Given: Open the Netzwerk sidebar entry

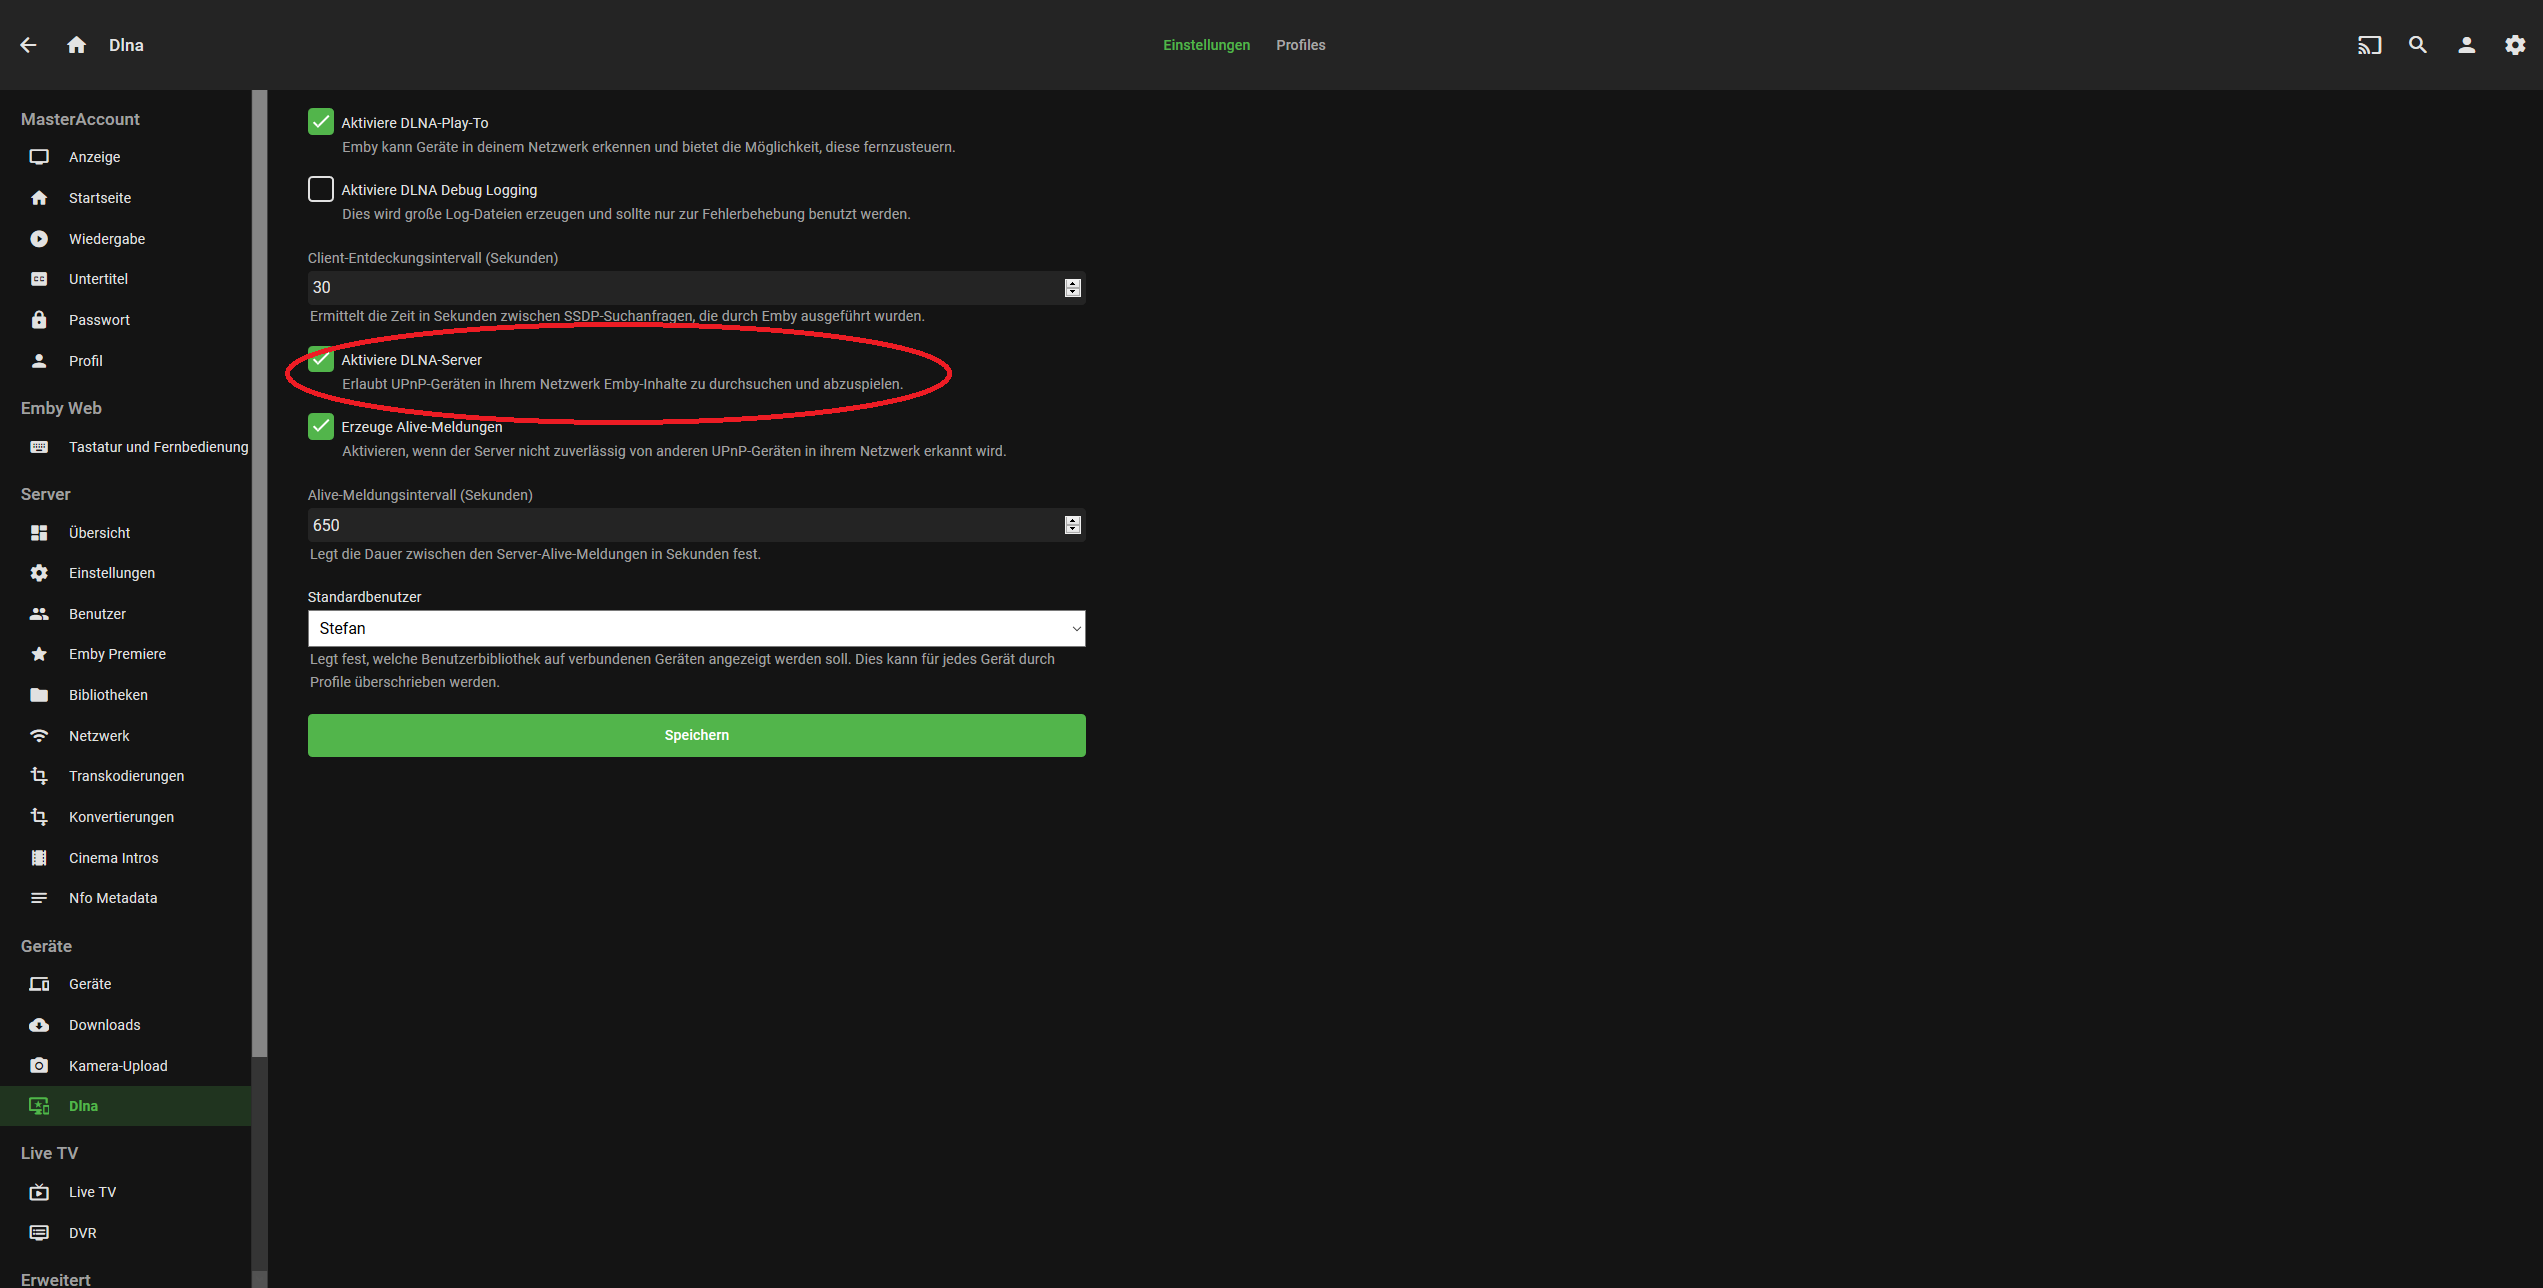Looking at the screenshot, I should (126, 736).
